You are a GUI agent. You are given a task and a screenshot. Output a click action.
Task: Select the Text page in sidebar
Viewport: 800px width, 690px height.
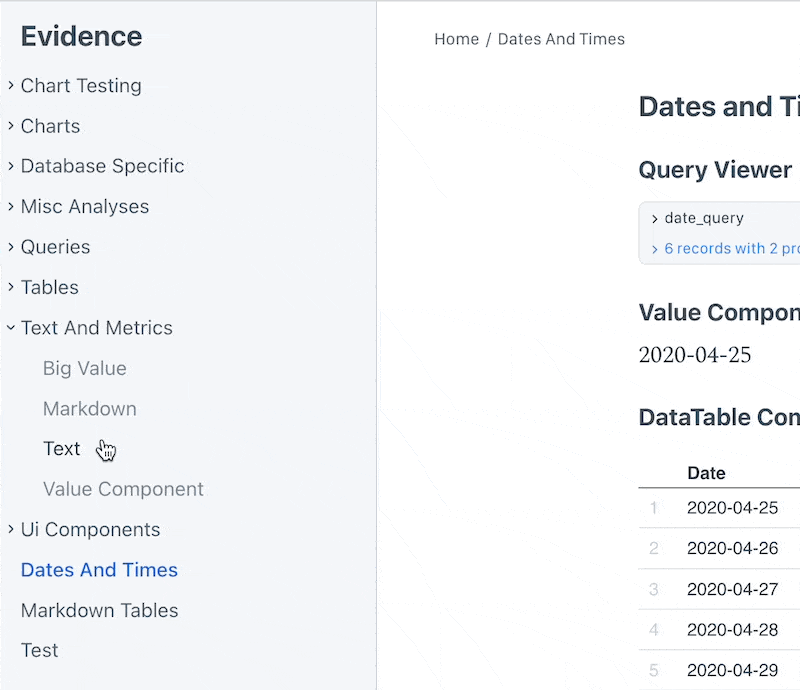point(61,449)
